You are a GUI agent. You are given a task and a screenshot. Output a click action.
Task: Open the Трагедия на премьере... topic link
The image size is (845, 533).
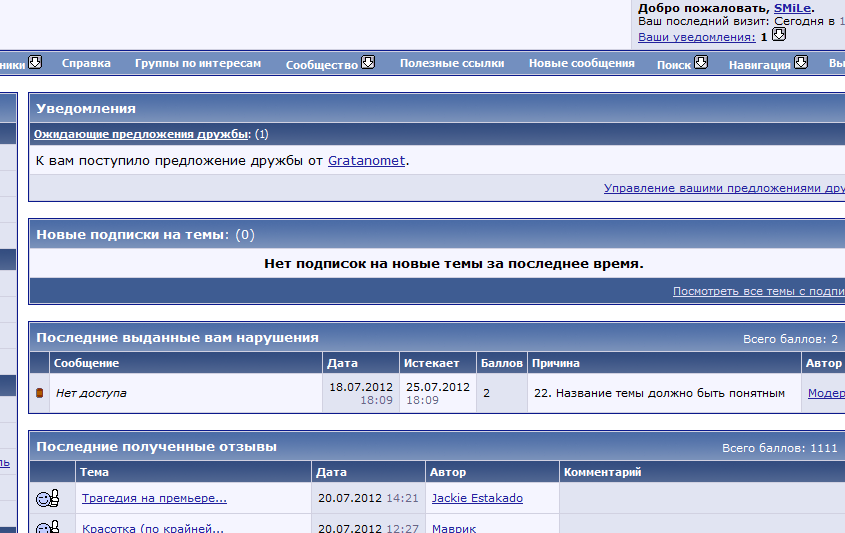[x=154, y=498]
